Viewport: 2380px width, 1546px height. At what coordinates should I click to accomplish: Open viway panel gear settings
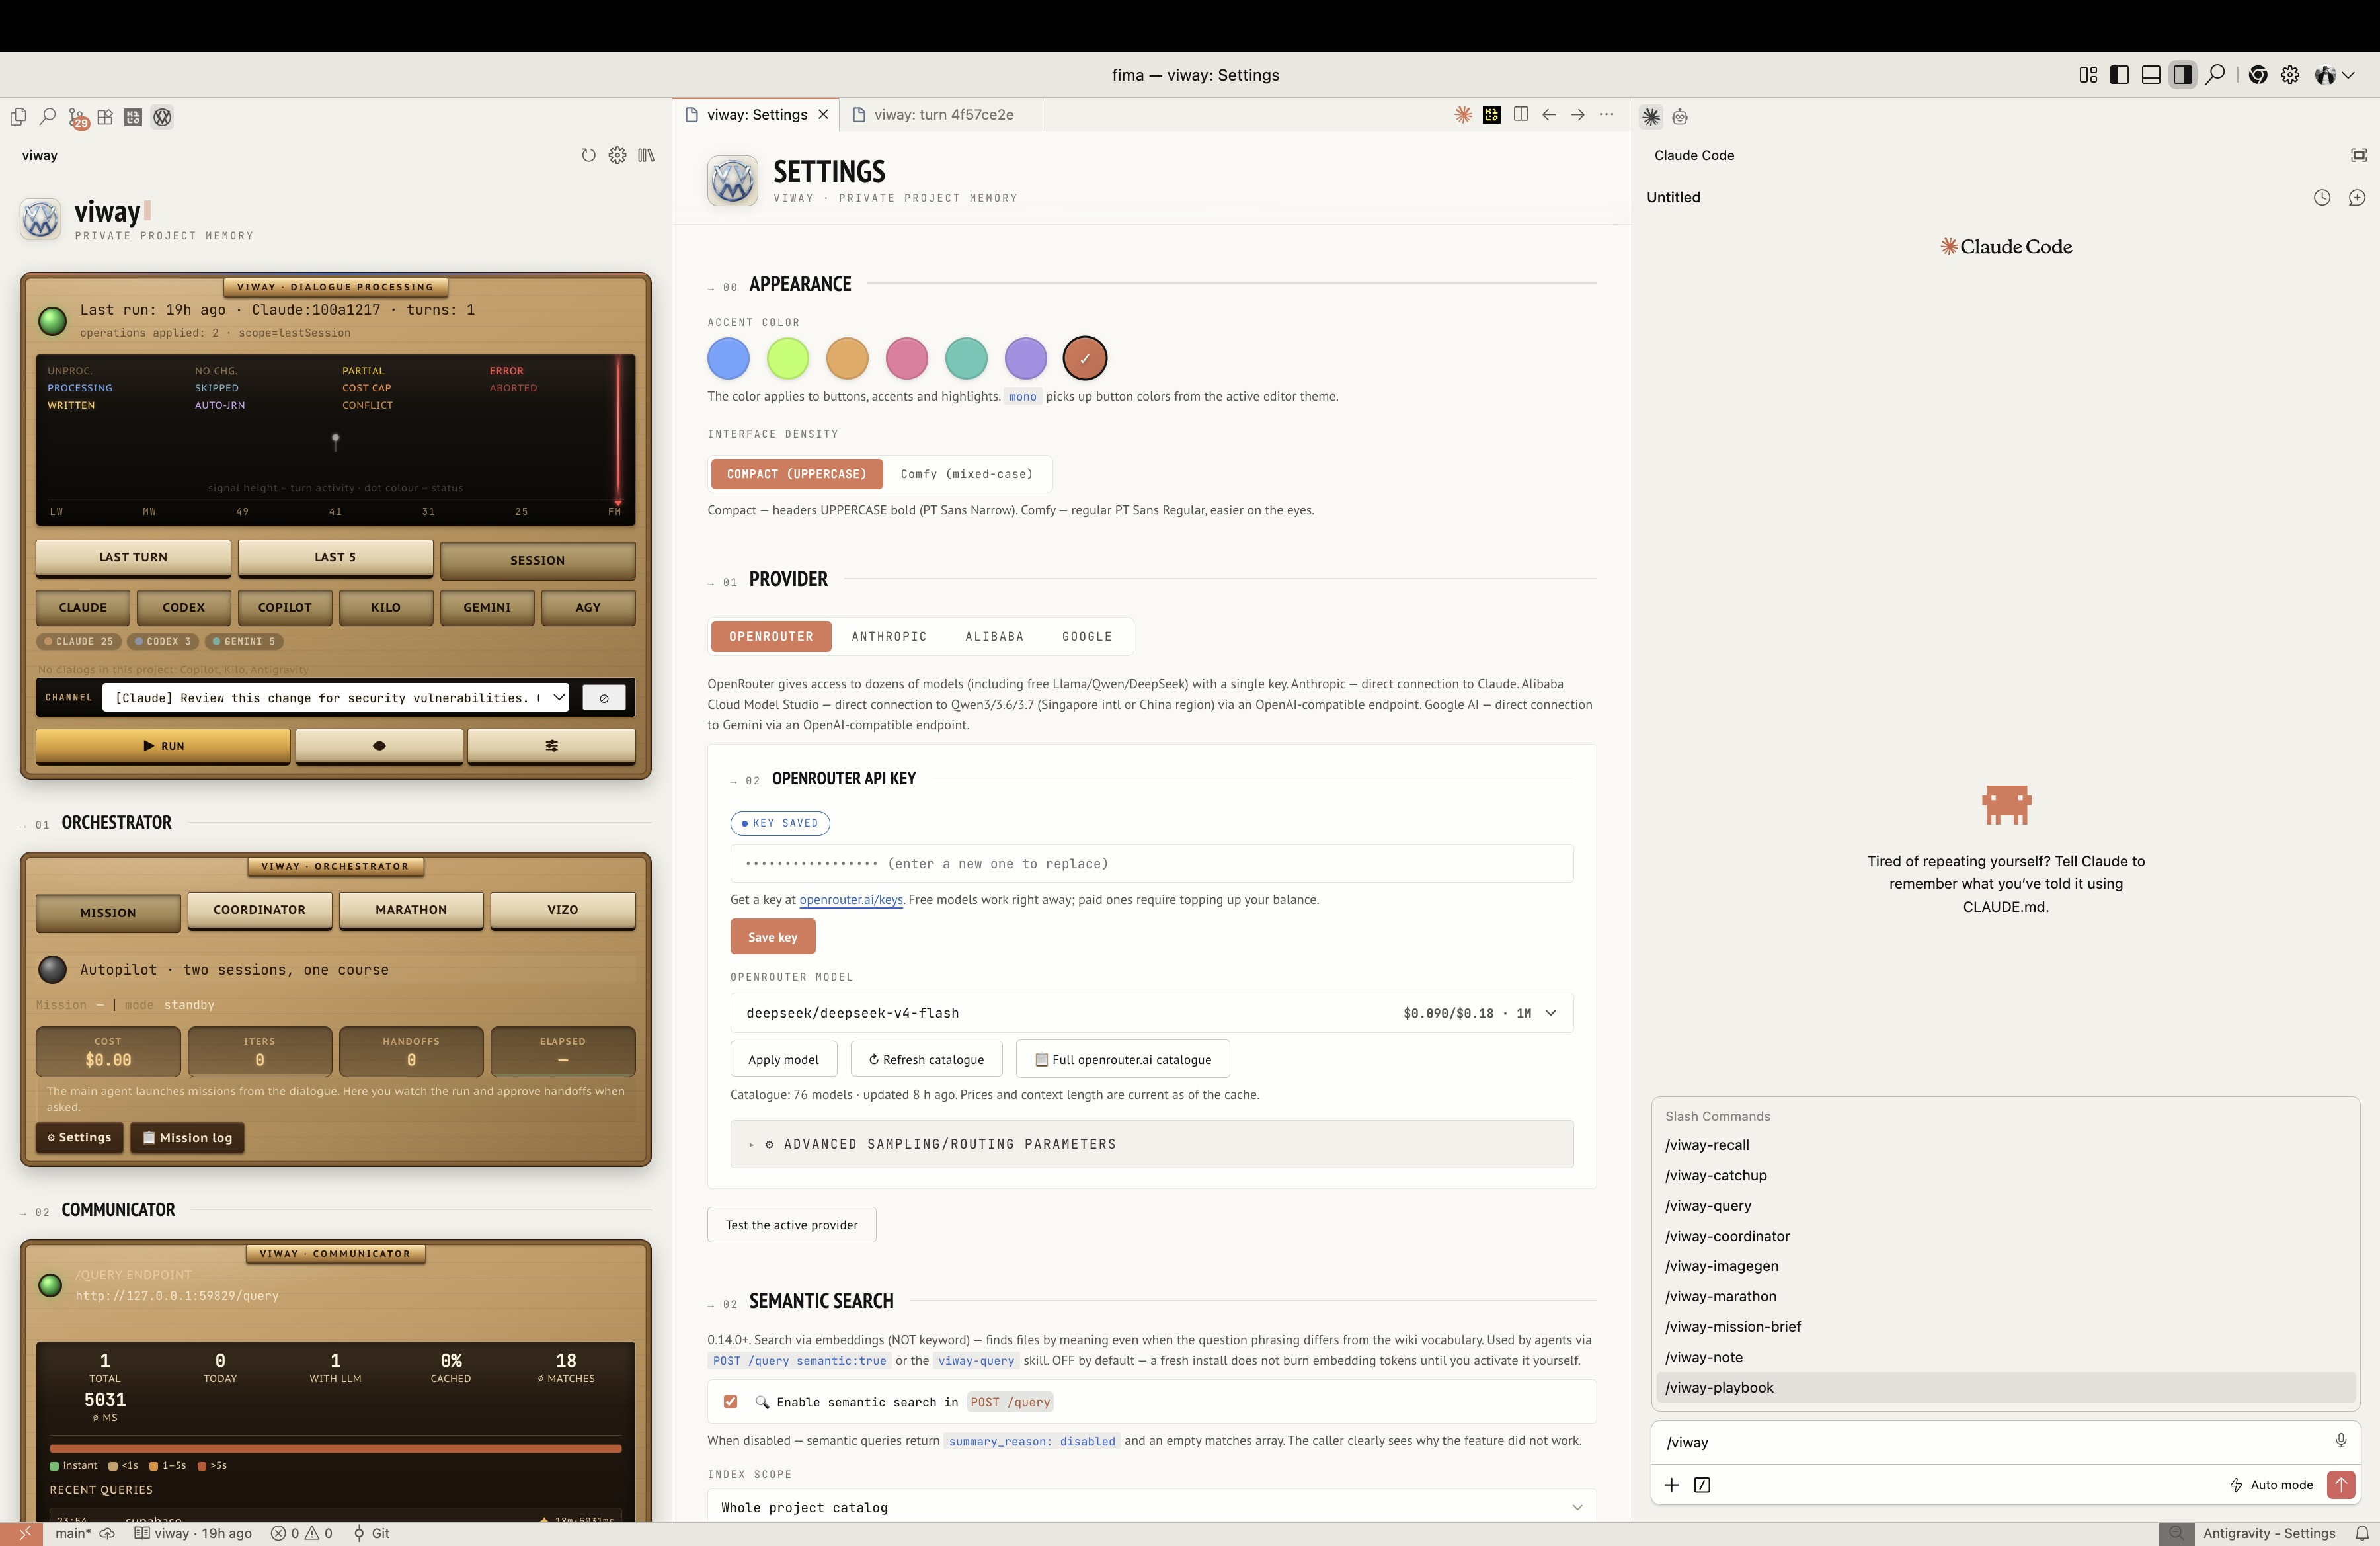pos(618,155)
